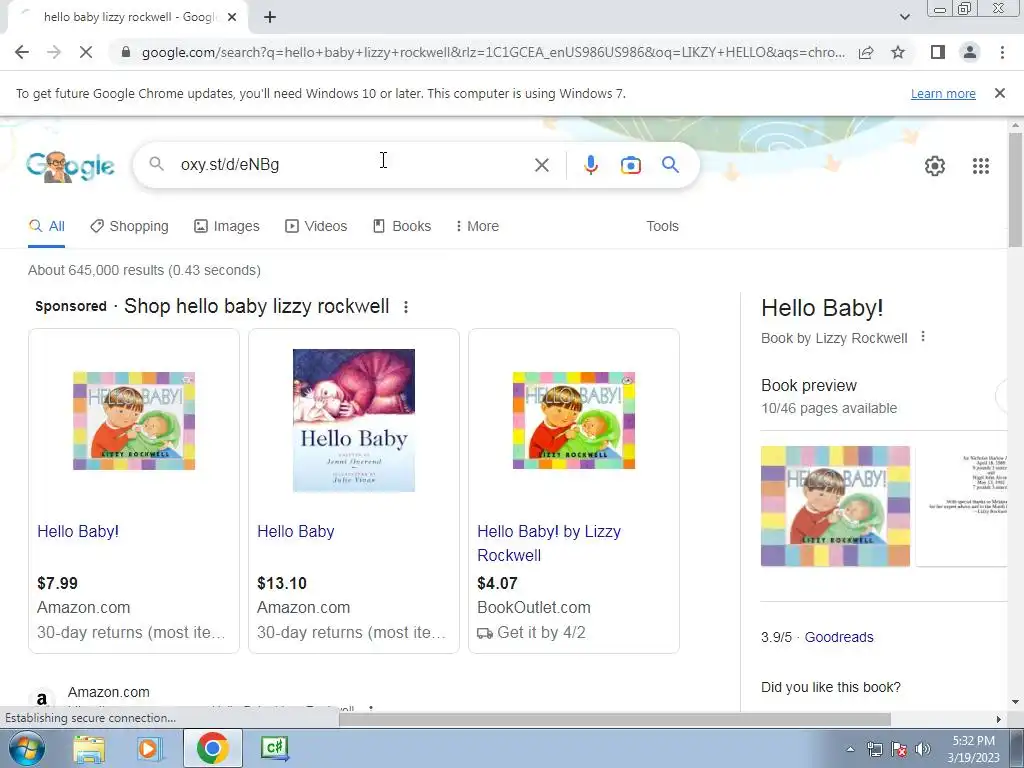Click the horizontal scrollbar of the page
Screen dimensions: 1024x768
tap(615, 719)
